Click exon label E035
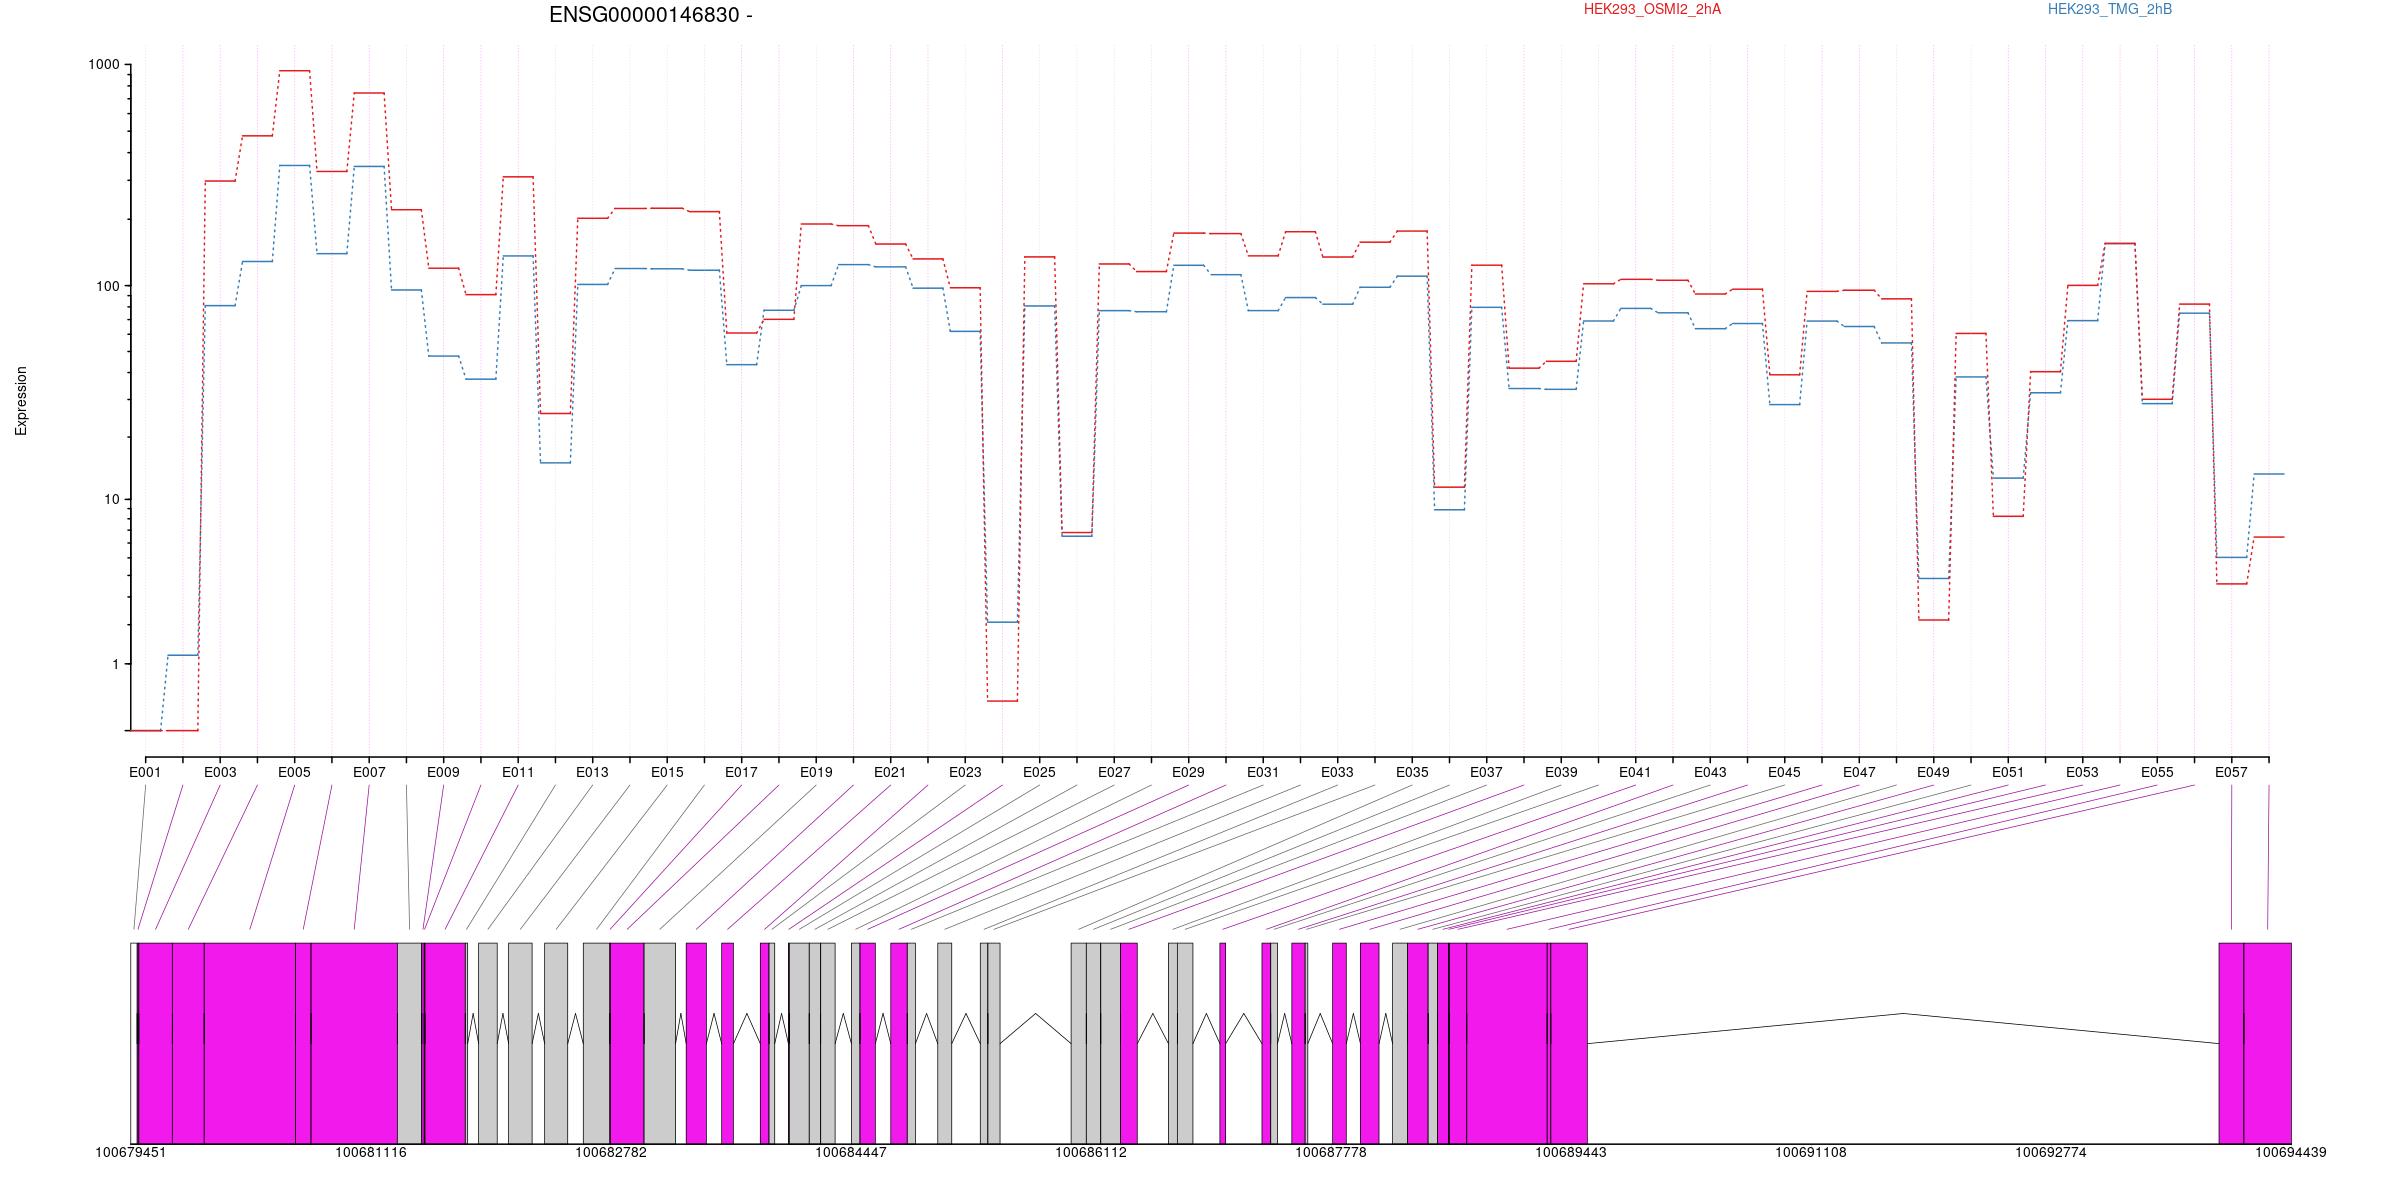Image resolution: width=2400 pixels, height=1200 pixels. click(x=1412, y=772)
